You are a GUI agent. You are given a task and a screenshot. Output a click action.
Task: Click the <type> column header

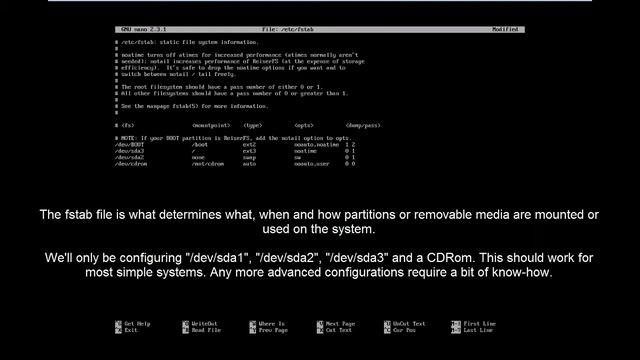[x=253, y=125]
